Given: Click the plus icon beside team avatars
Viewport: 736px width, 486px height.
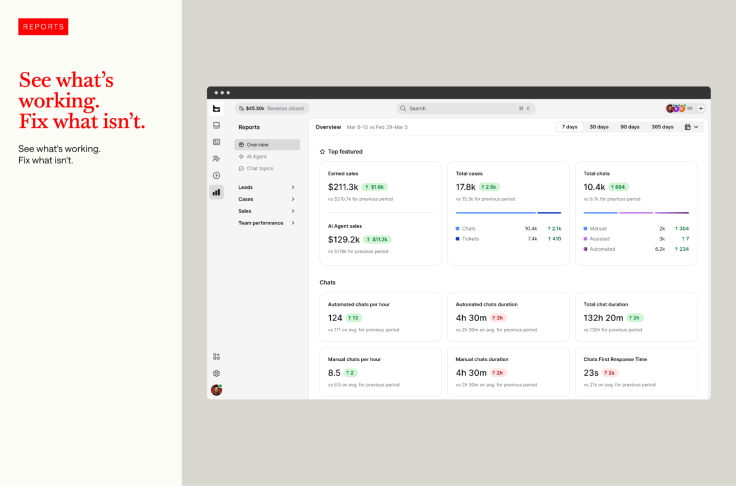Looking at the screenshot, I should (701, 108).
